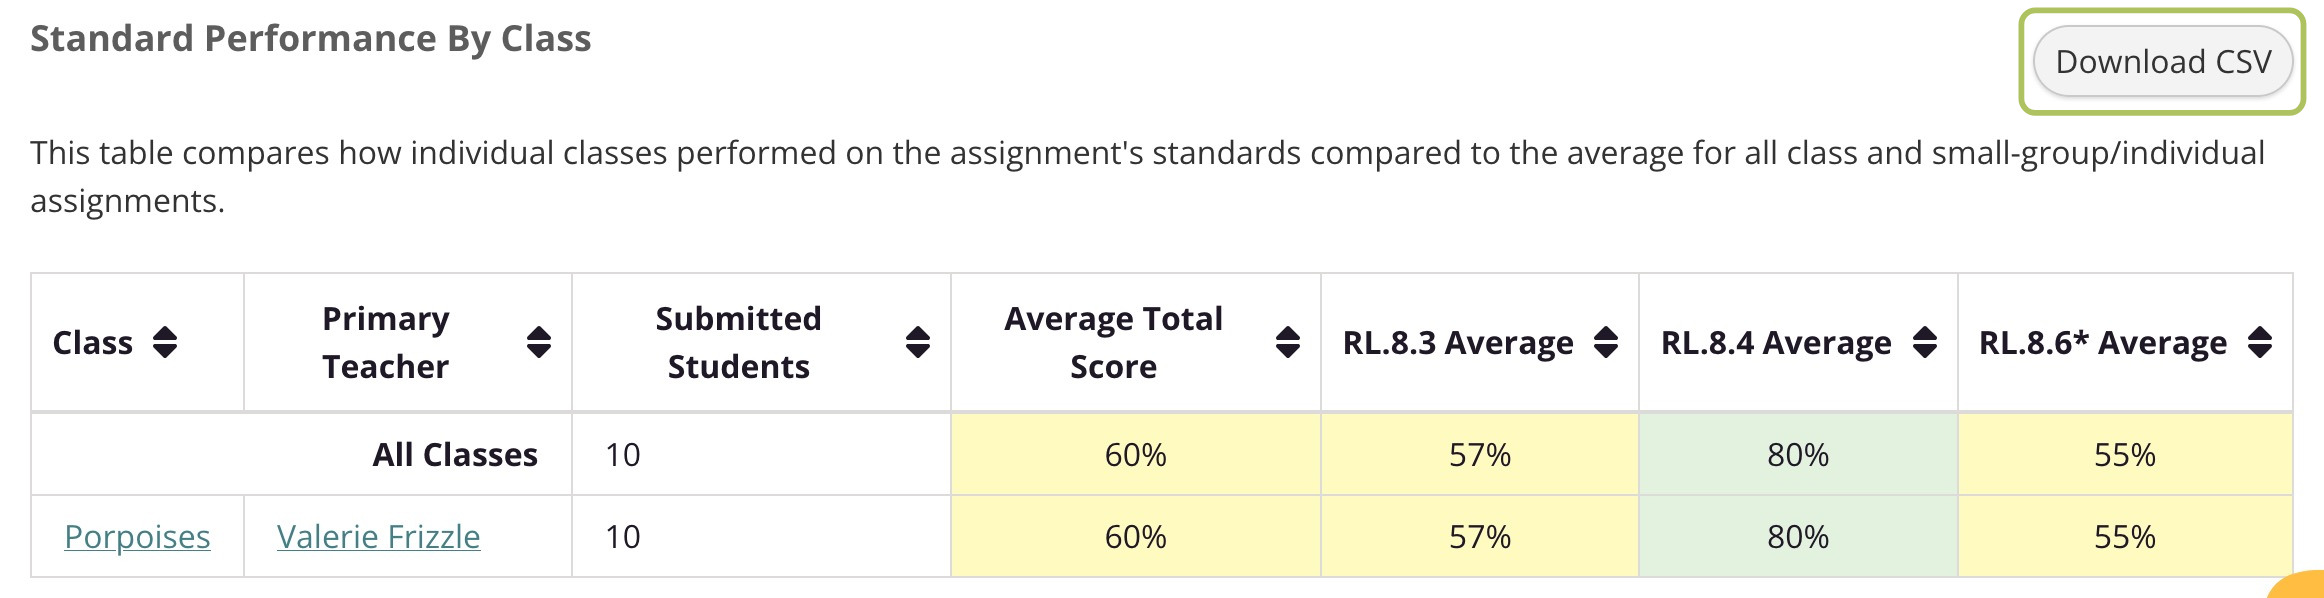Open the Porpoises class link
This screenshot has height=598, width=2324.
click(x=137, y=537)
